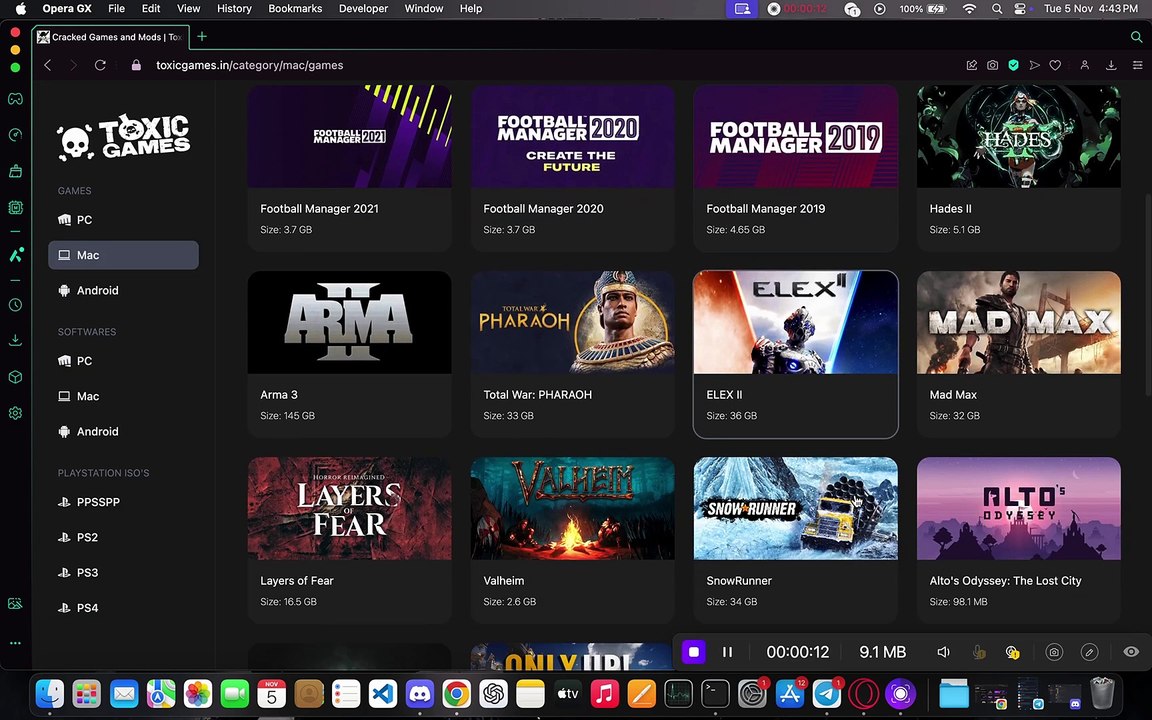
Task: Select Android under Softwares category
Action: coord(123,431)
